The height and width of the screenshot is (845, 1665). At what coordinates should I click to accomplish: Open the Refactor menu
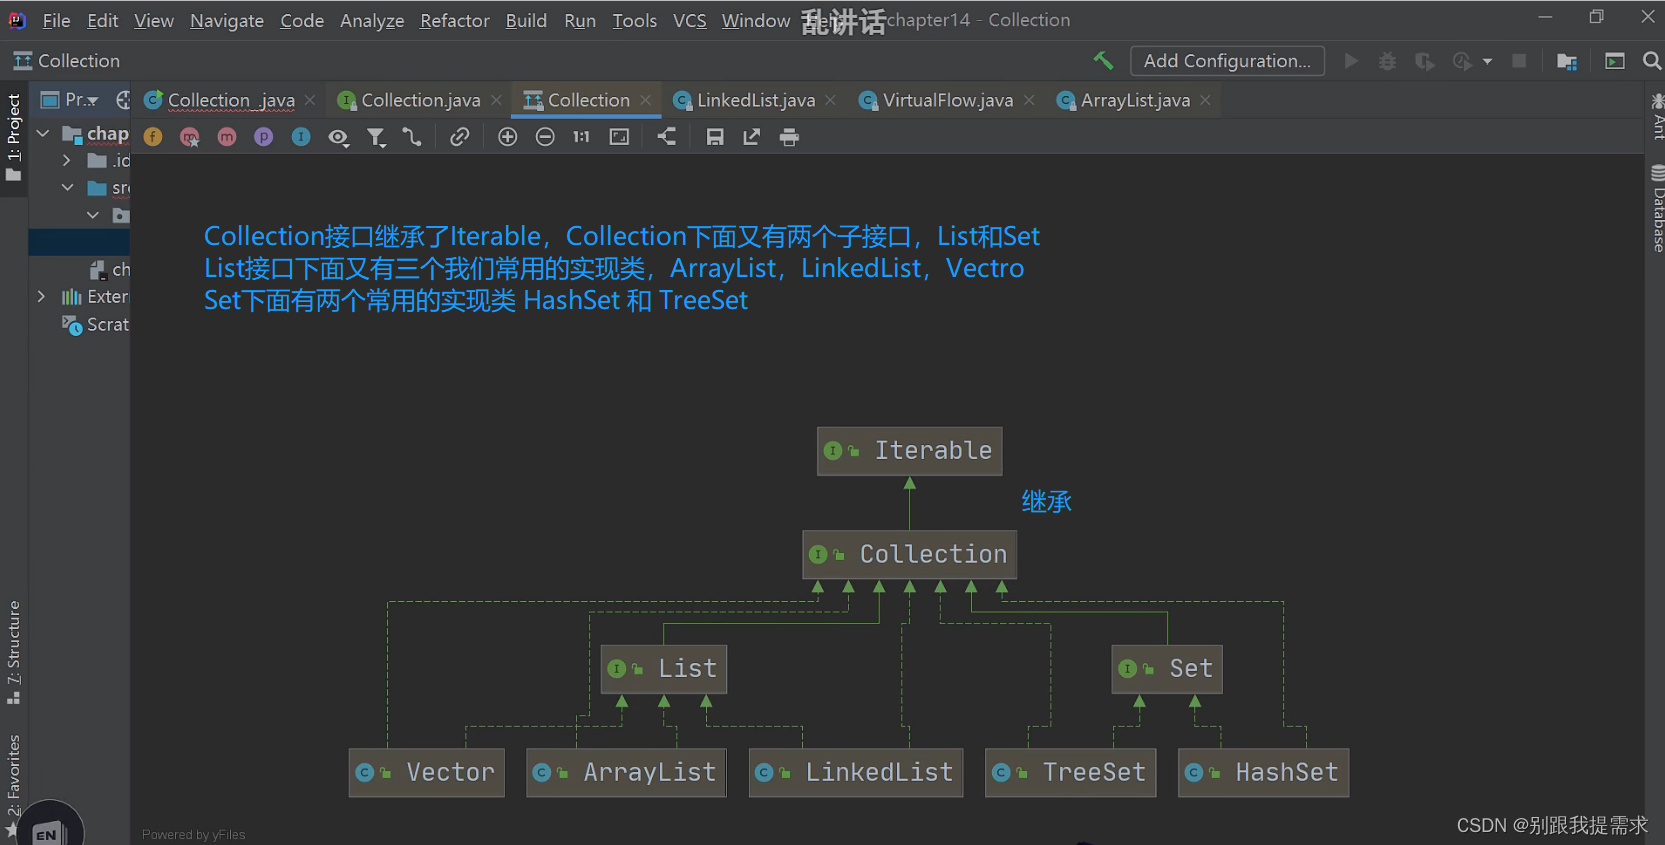(x=455, y=20)
